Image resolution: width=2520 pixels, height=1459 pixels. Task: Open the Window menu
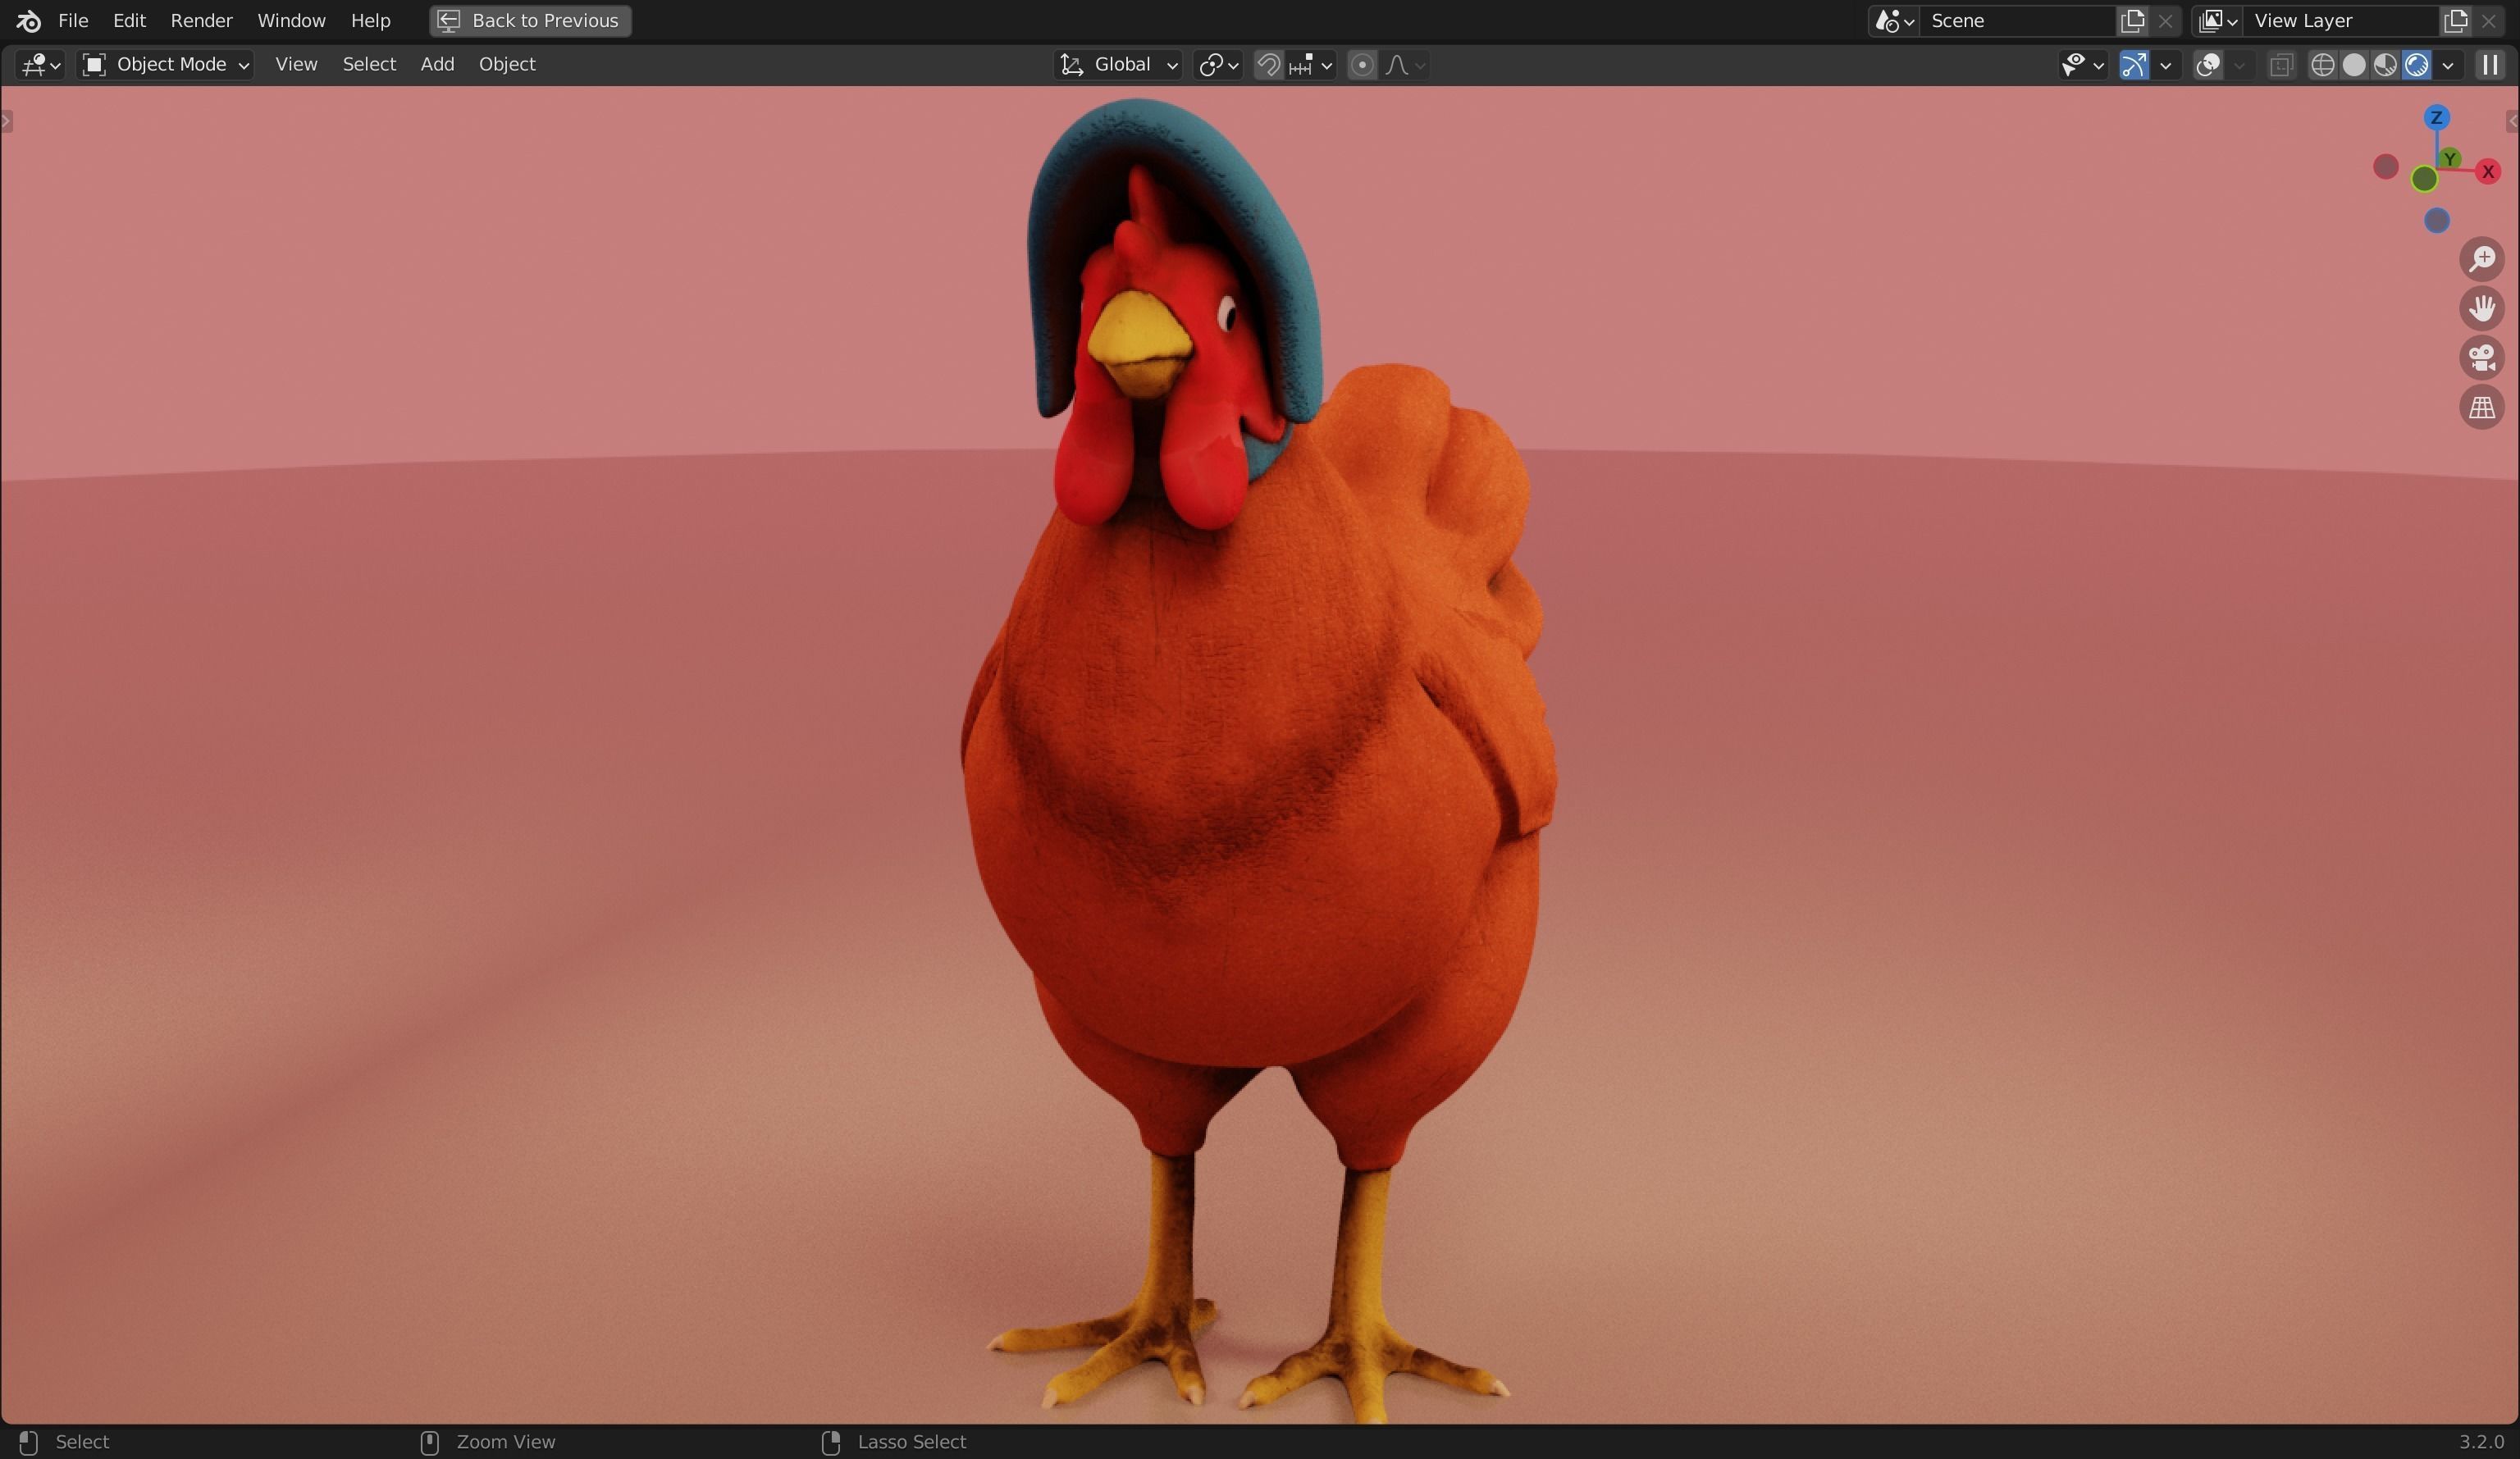291,20
